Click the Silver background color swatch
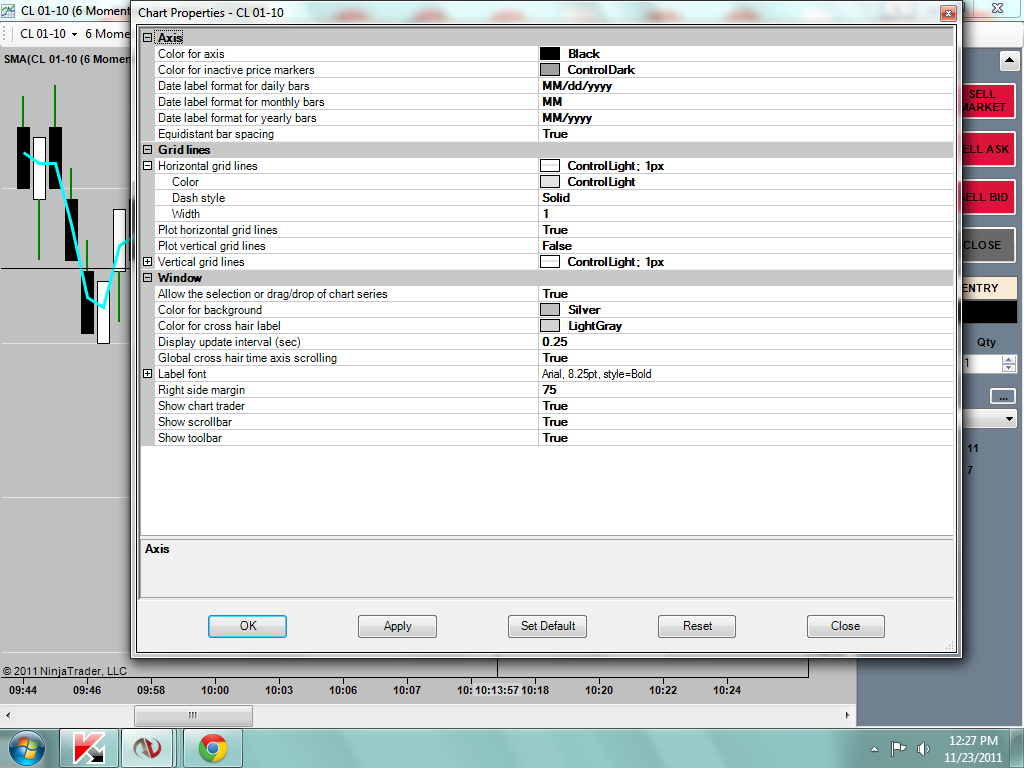 550,310
